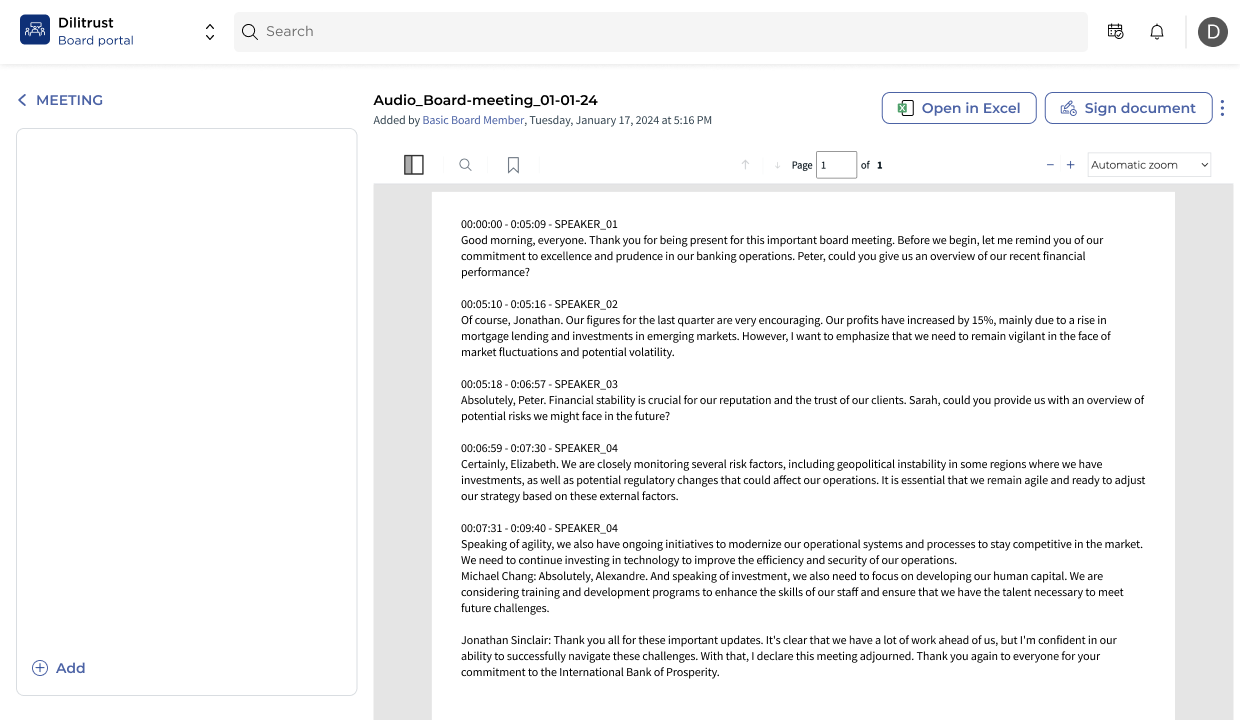Click the Add button in the side panel
The height and width of the screenshot is (720, 1240).
pyautogui.click(x=58, y=668)
